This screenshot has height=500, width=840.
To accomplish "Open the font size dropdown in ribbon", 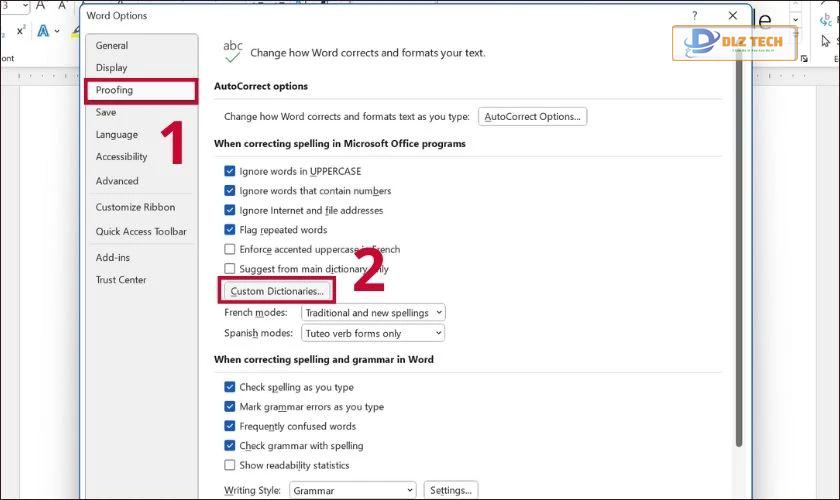I will tap(25, 5).
